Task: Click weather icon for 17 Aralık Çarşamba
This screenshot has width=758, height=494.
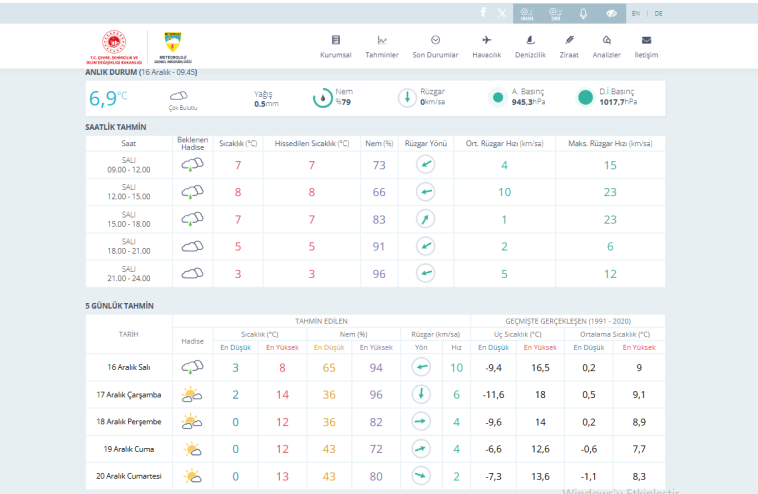Action: click(191, 395)
